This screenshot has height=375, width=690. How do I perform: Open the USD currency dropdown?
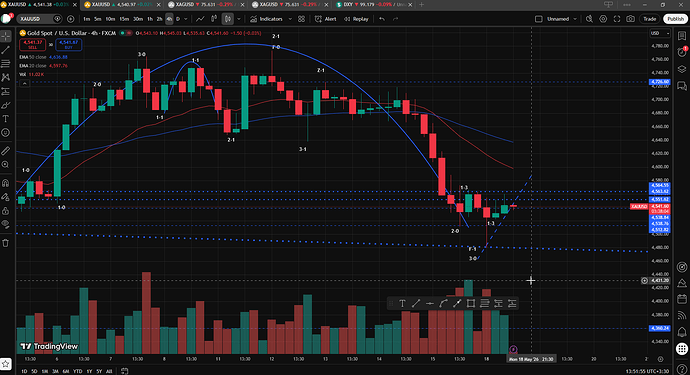(660, 33)
